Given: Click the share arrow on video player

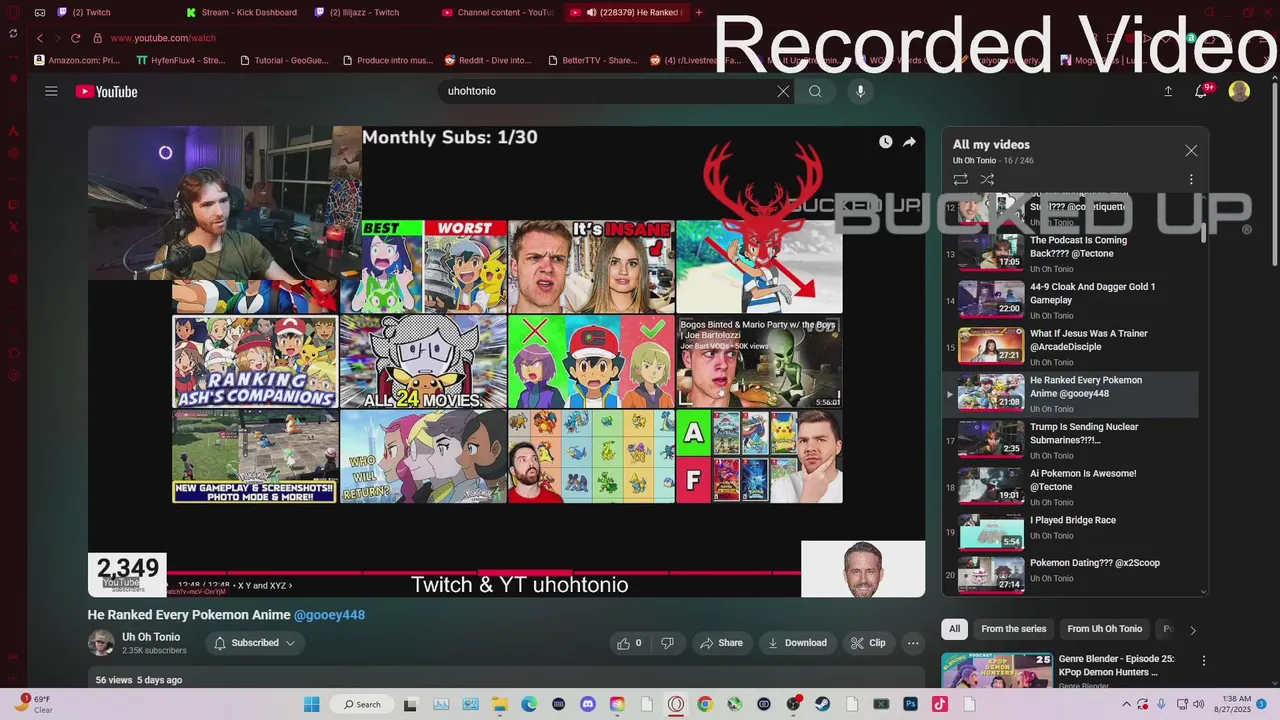Looking at the screenshot, I should (909, 142).
